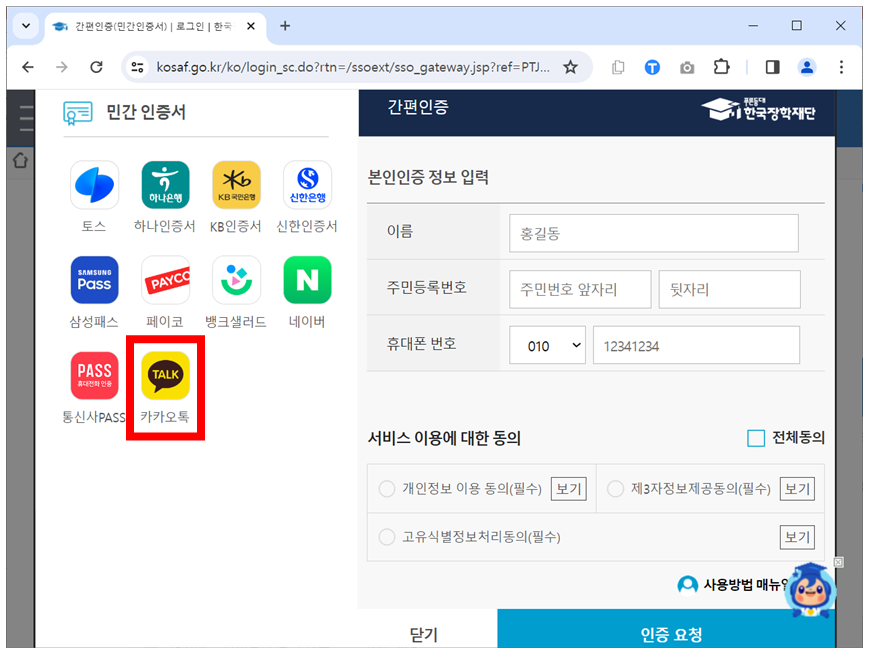The image size is (869, 654).
Task: Click the browser forward arrow
Action: click(62, 67)
